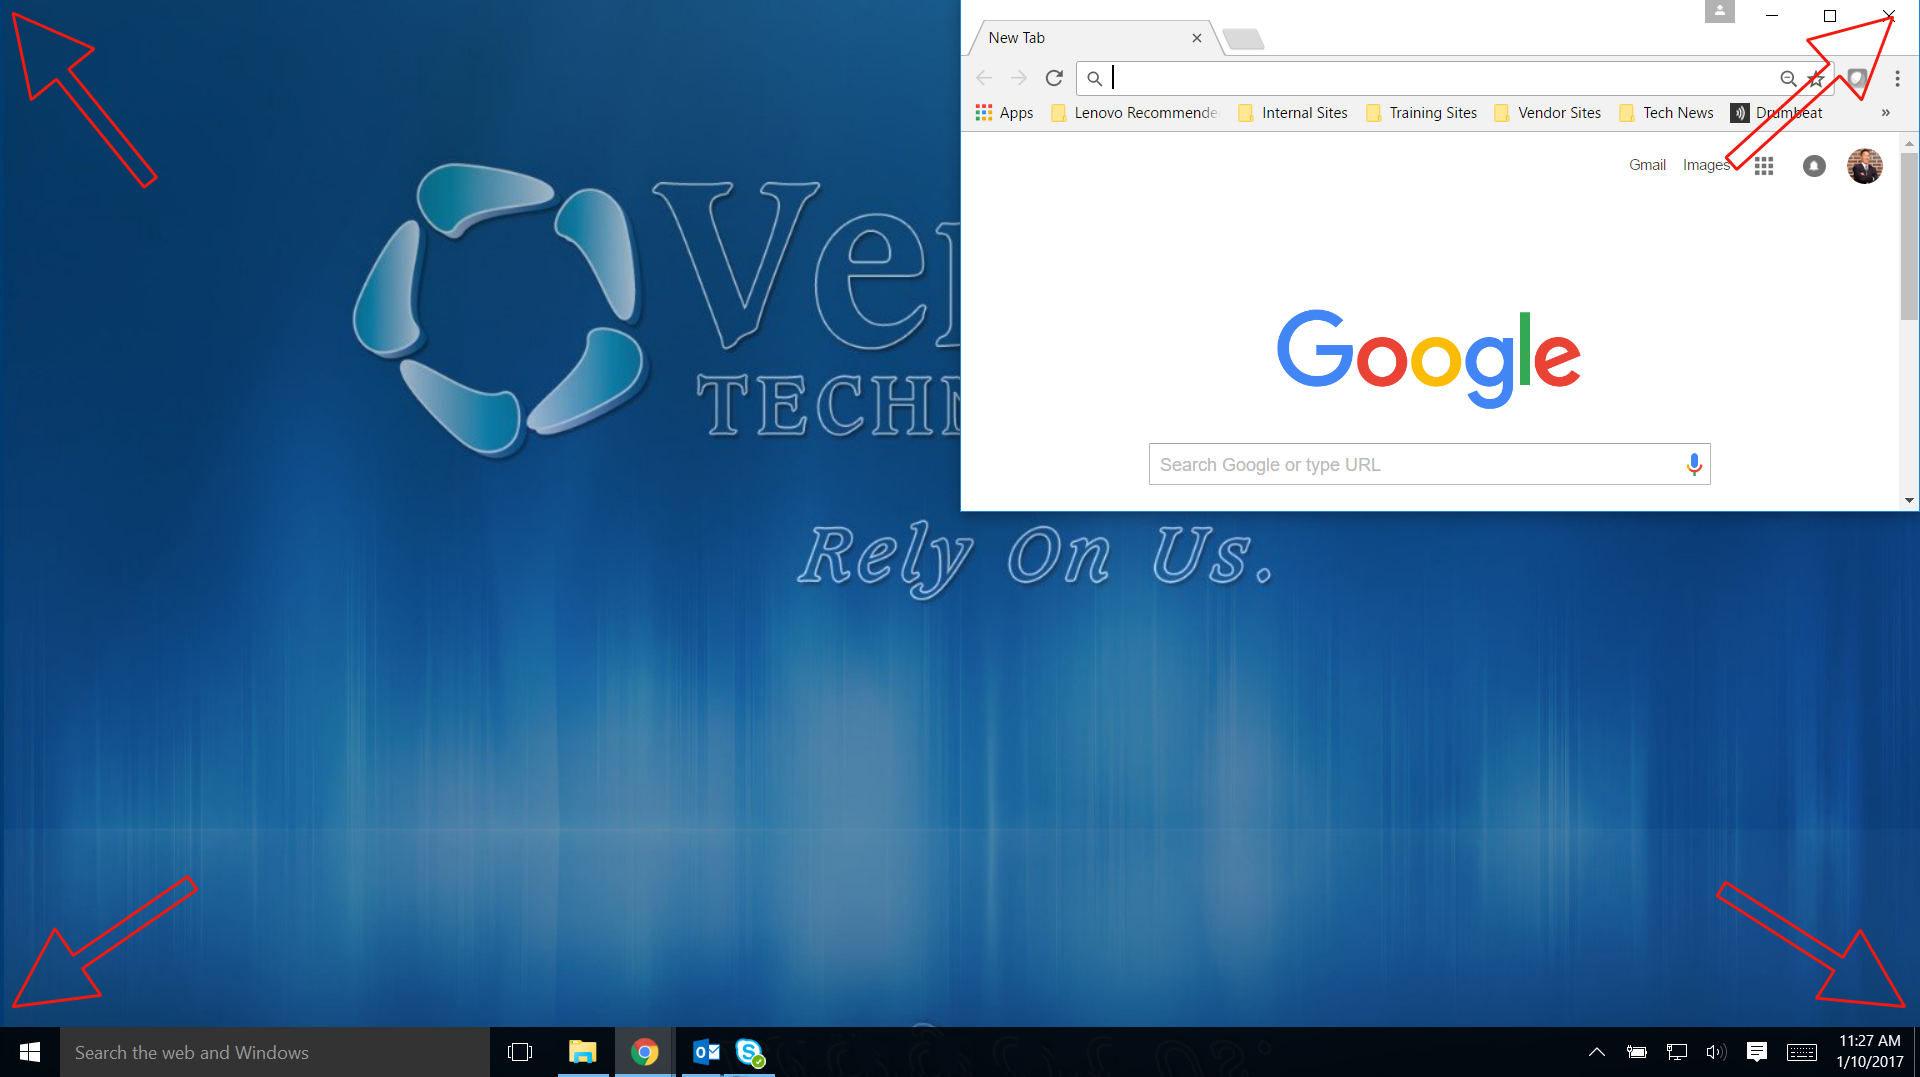Launch Outlook from the taskbar
This screenshot has height=1077, width=1920.
(706, 1052)
